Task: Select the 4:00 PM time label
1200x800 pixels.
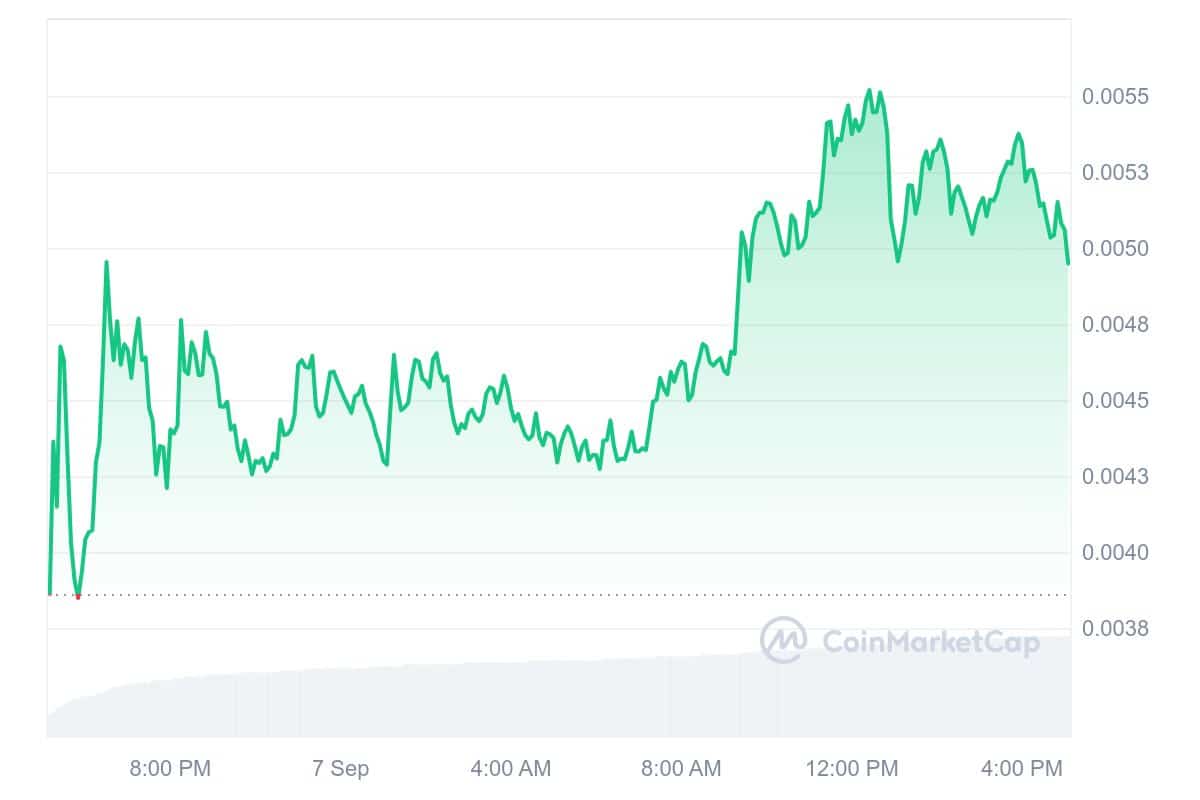Action: (x=1022, y=769)
